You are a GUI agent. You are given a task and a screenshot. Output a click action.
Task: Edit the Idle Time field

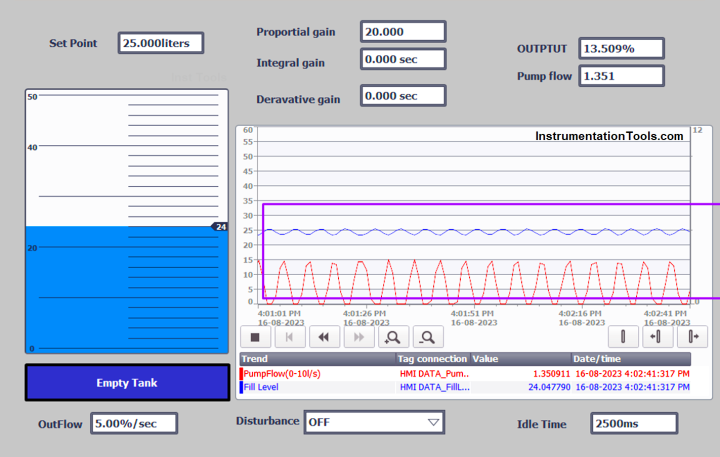pyautogui.click(x=634, y=424)
